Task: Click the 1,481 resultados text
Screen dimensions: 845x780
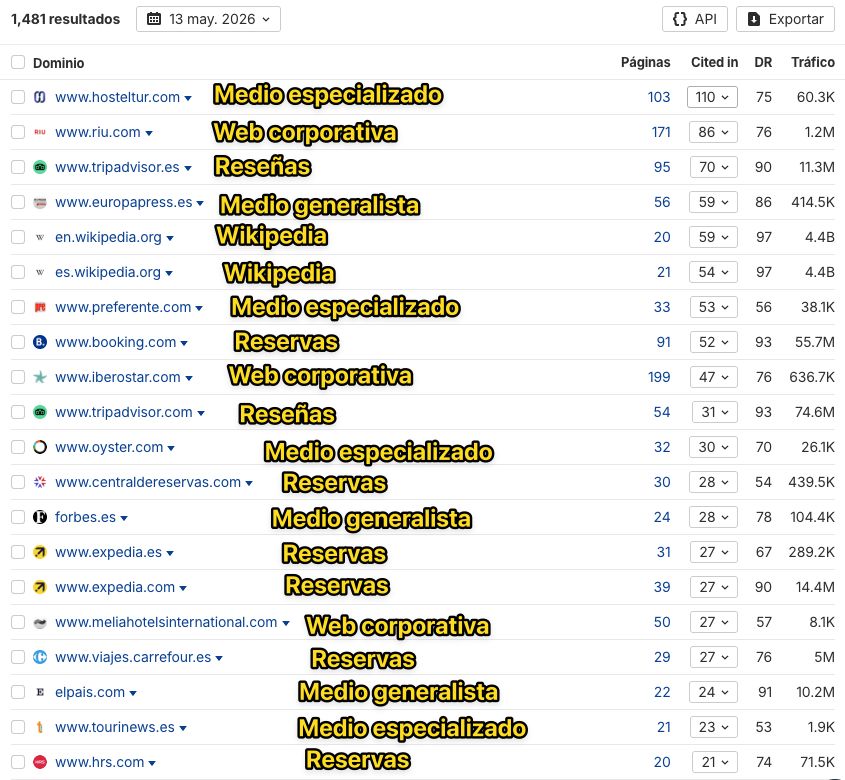Action: point(65,19)
